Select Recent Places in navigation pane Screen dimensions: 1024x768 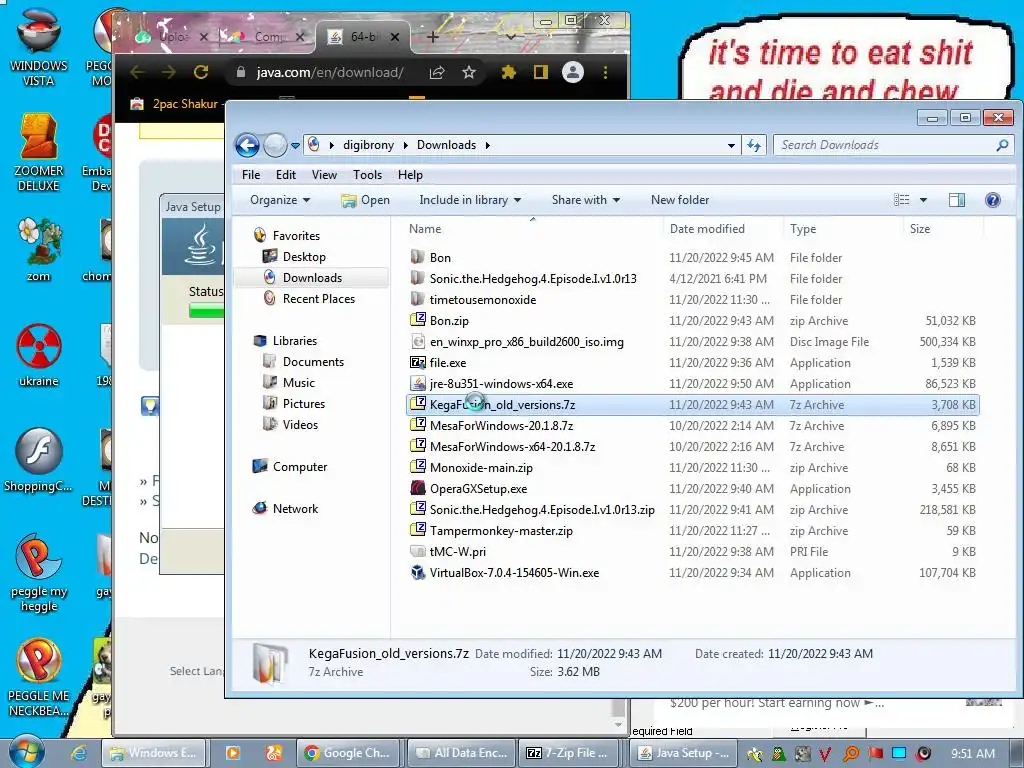coord(319,298)
